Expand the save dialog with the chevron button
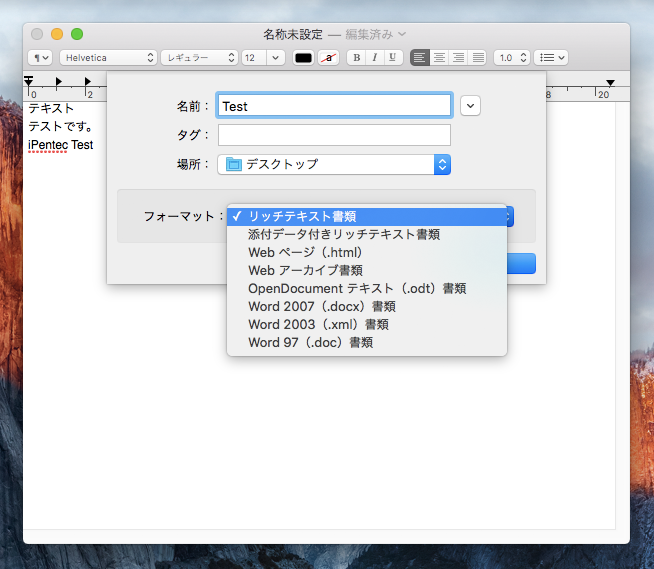Viewport: 654px width, 569px height. click(470, 106)
